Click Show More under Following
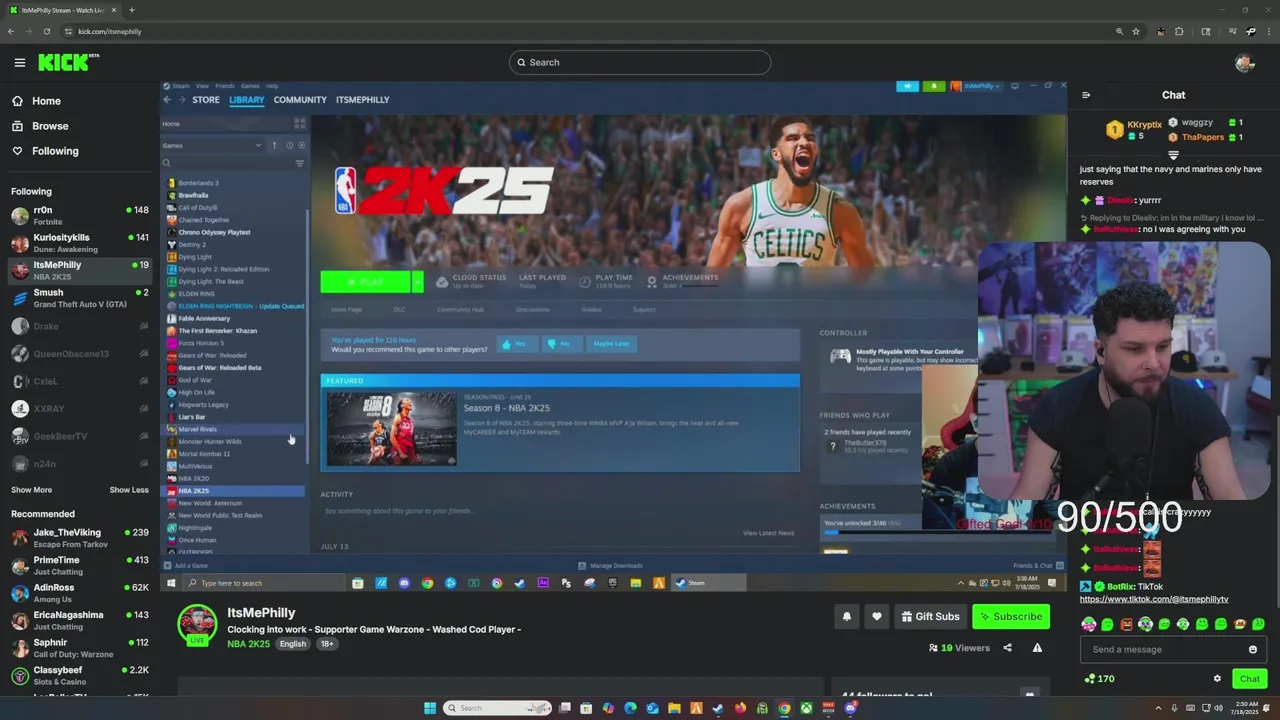 pyautogui.click(x=31, y=490)
